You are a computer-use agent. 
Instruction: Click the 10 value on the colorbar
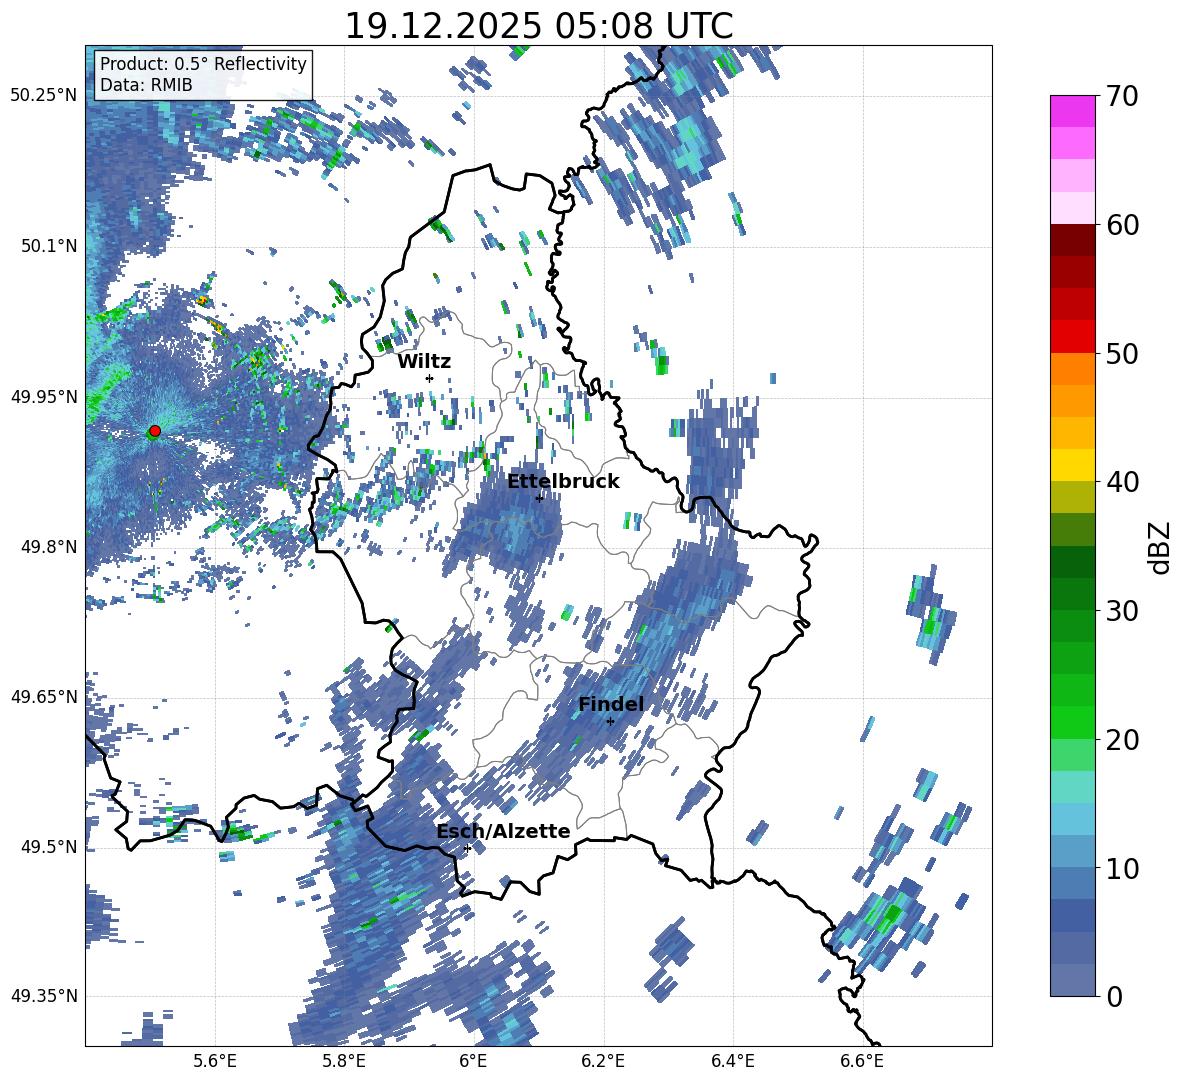(1122, 868)
